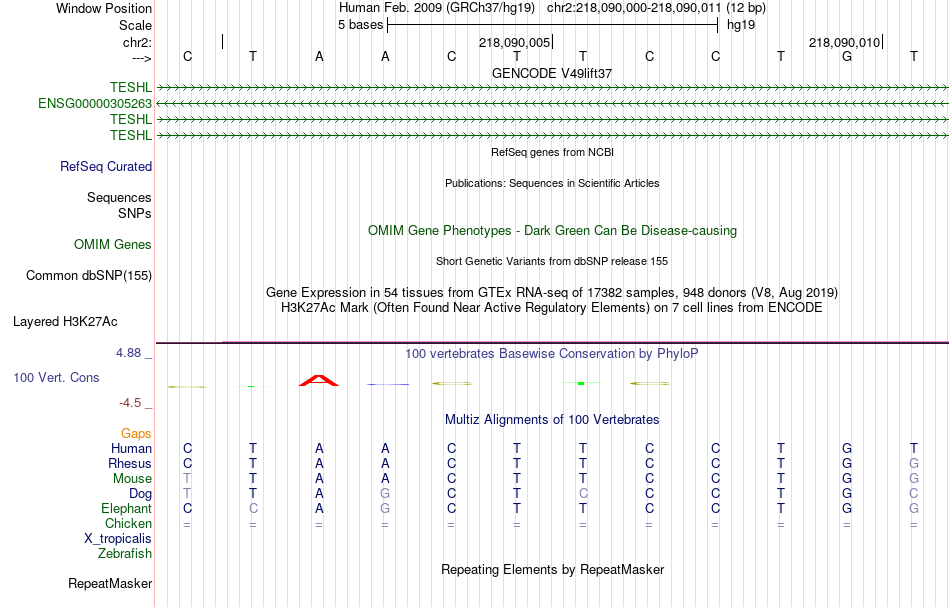950x607 pixels.
Task: Click Repeating Elements by RepeatMasker title
Action: [552, 569]
